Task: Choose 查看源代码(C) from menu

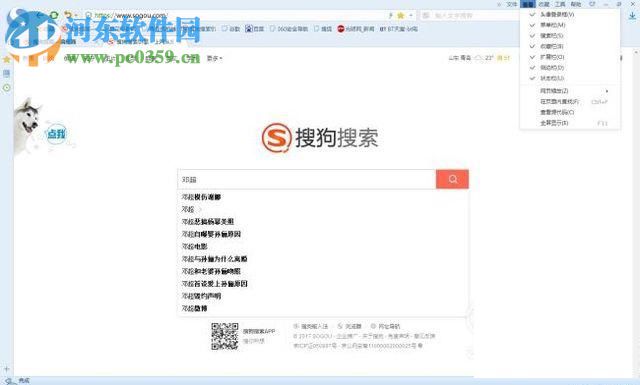Action: [x=570, y=112]
